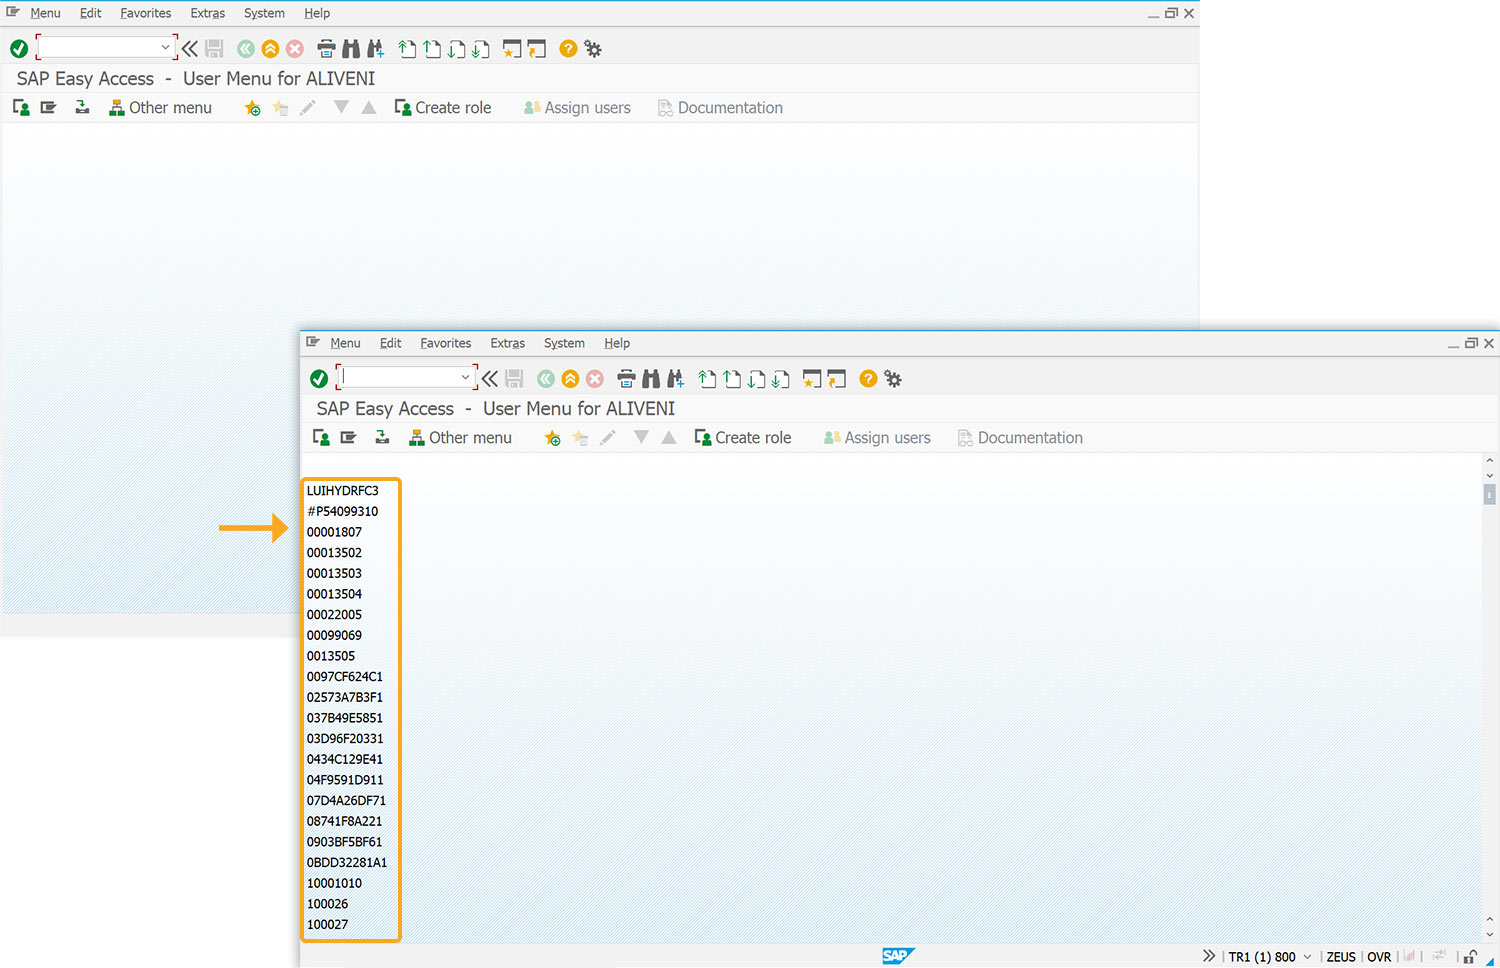Click red Cancel icon in front window
The width and height of the screenshot is (1500, 968).
tap(595, 379)
